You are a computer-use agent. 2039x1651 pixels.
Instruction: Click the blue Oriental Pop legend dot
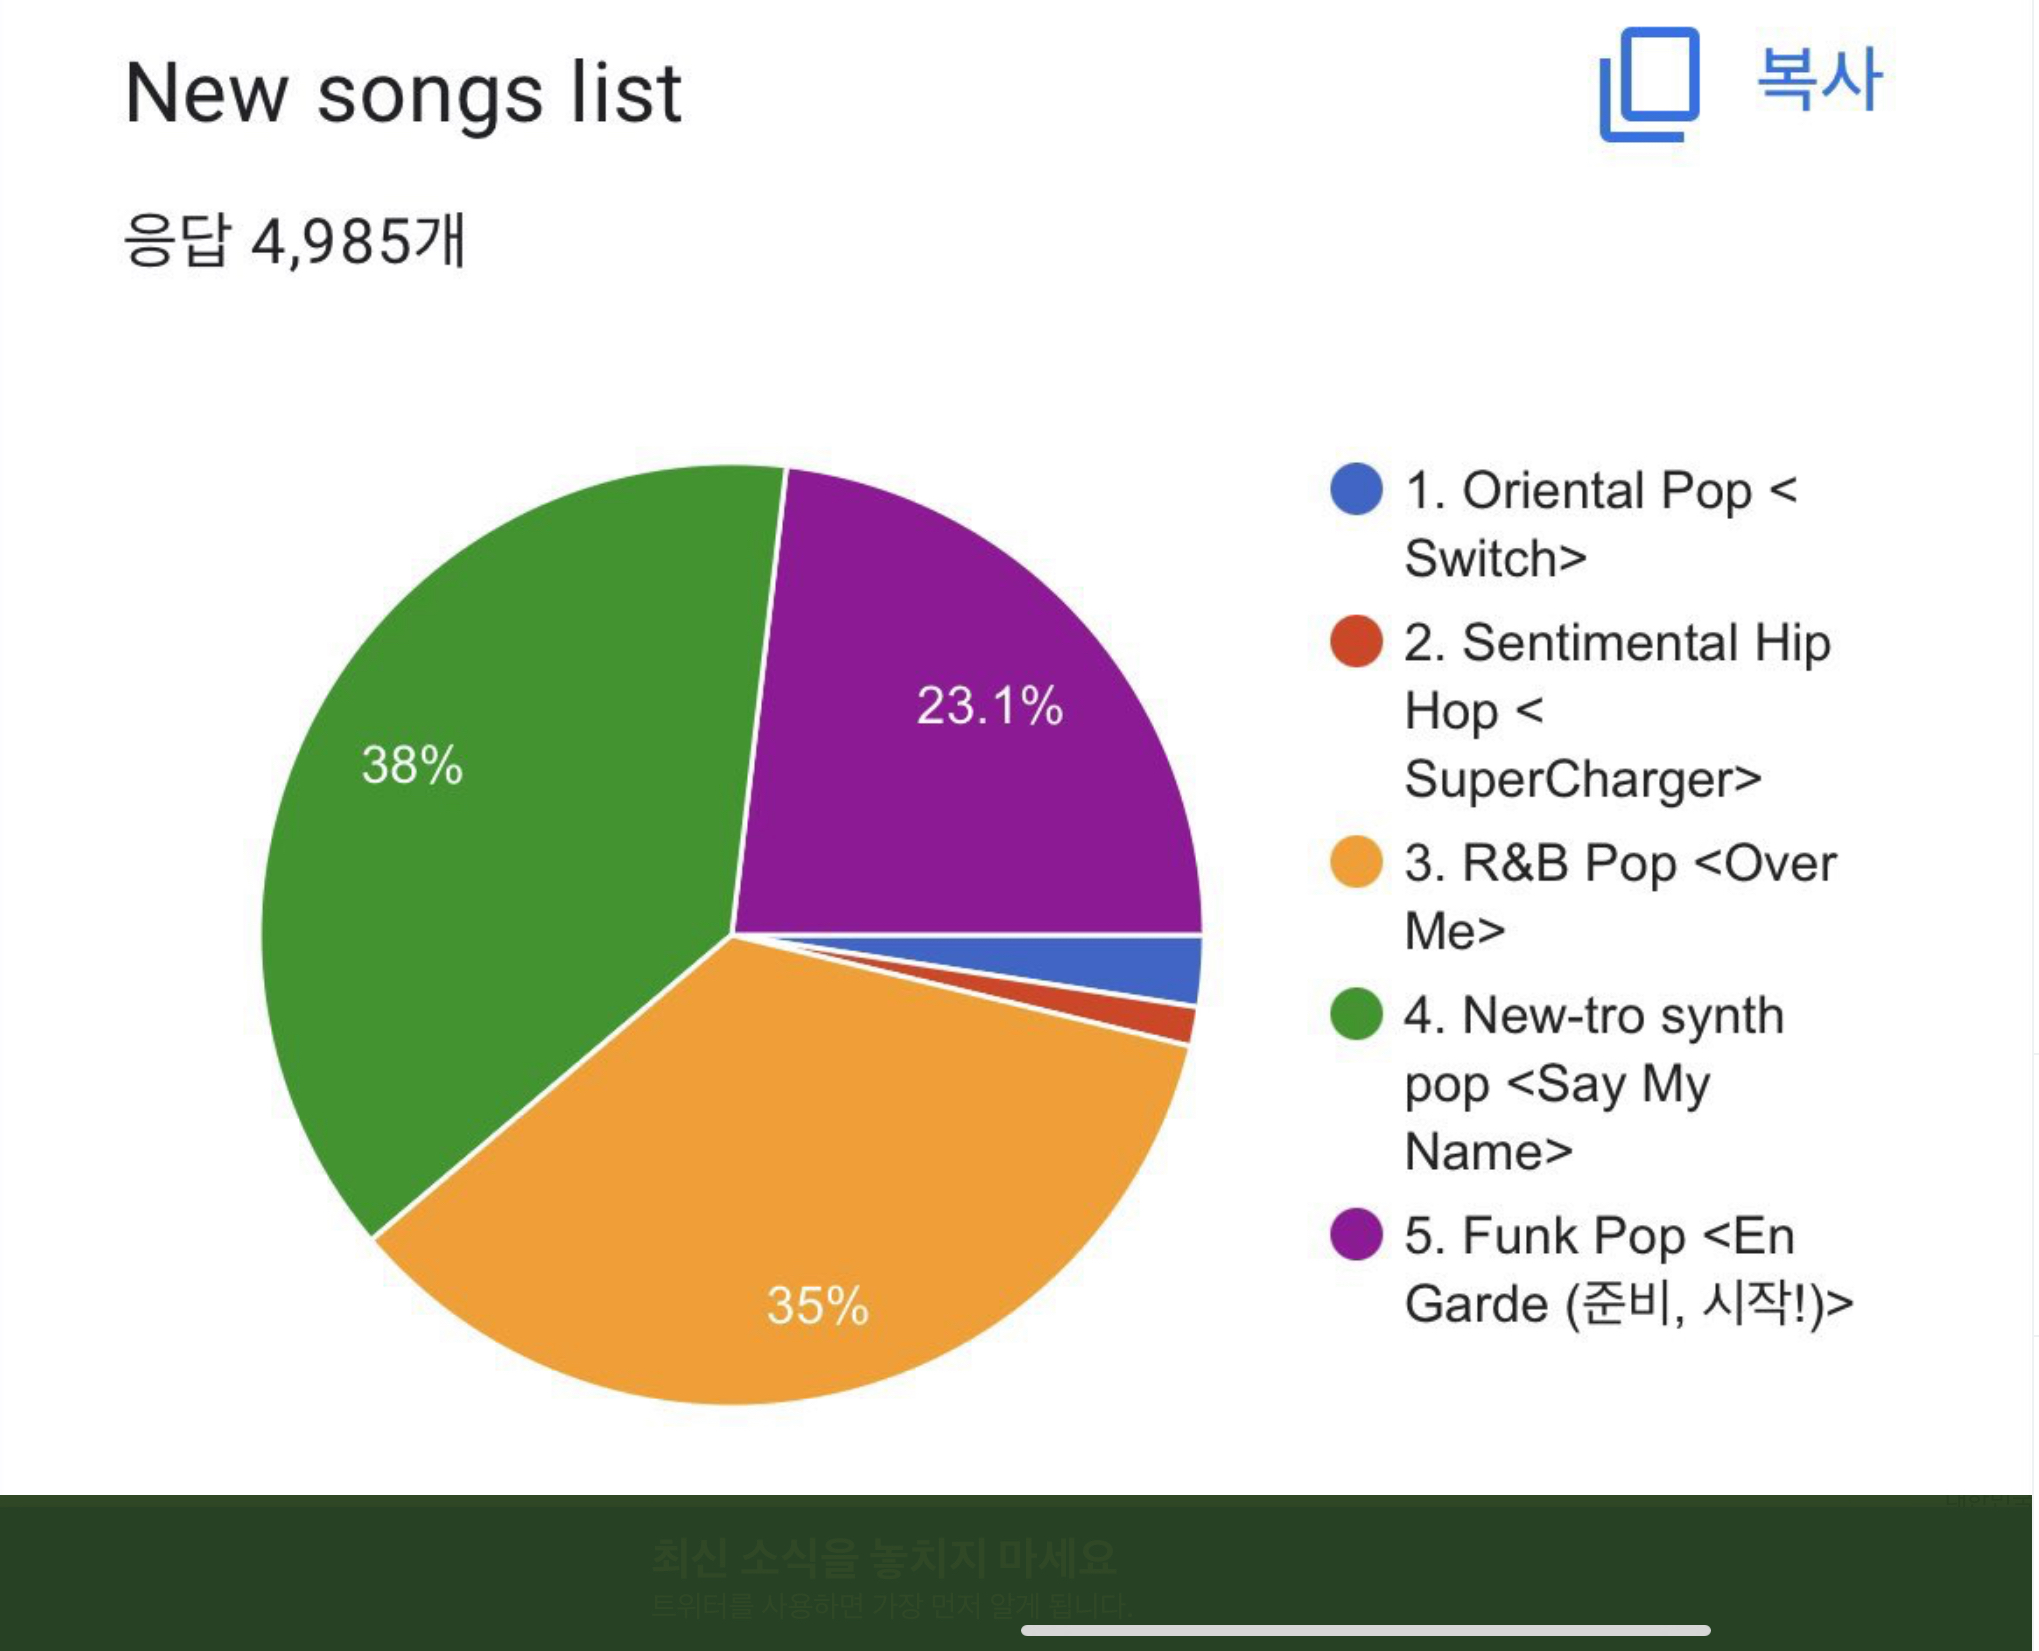[x=1356, y=489]
